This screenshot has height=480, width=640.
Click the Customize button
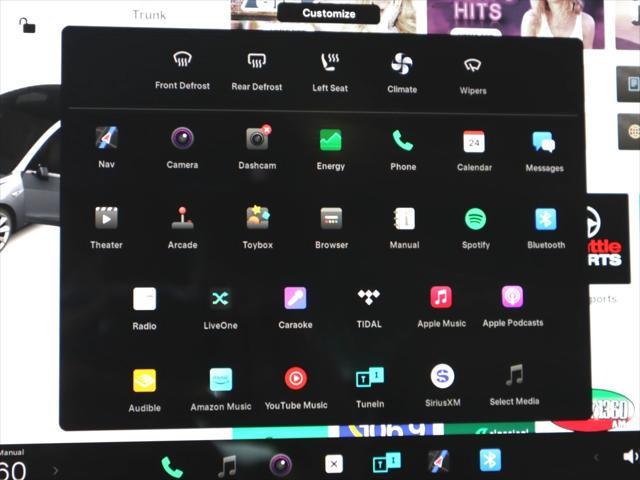point(329,13)
